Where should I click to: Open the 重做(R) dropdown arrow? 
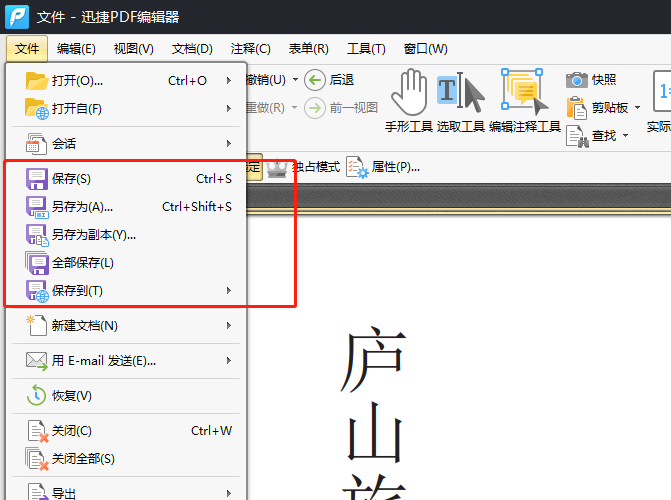point(294,107)
